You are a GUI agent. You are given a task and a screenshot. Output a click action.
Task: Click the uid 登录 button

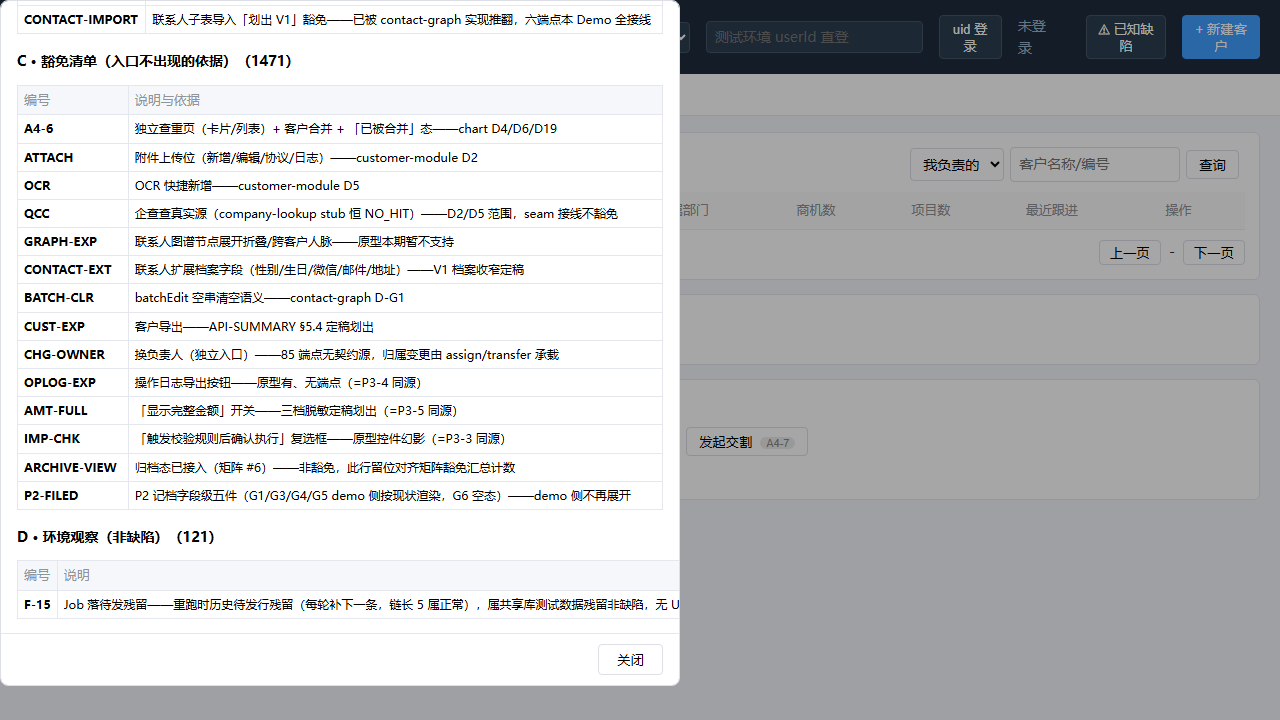pos(970,37)
